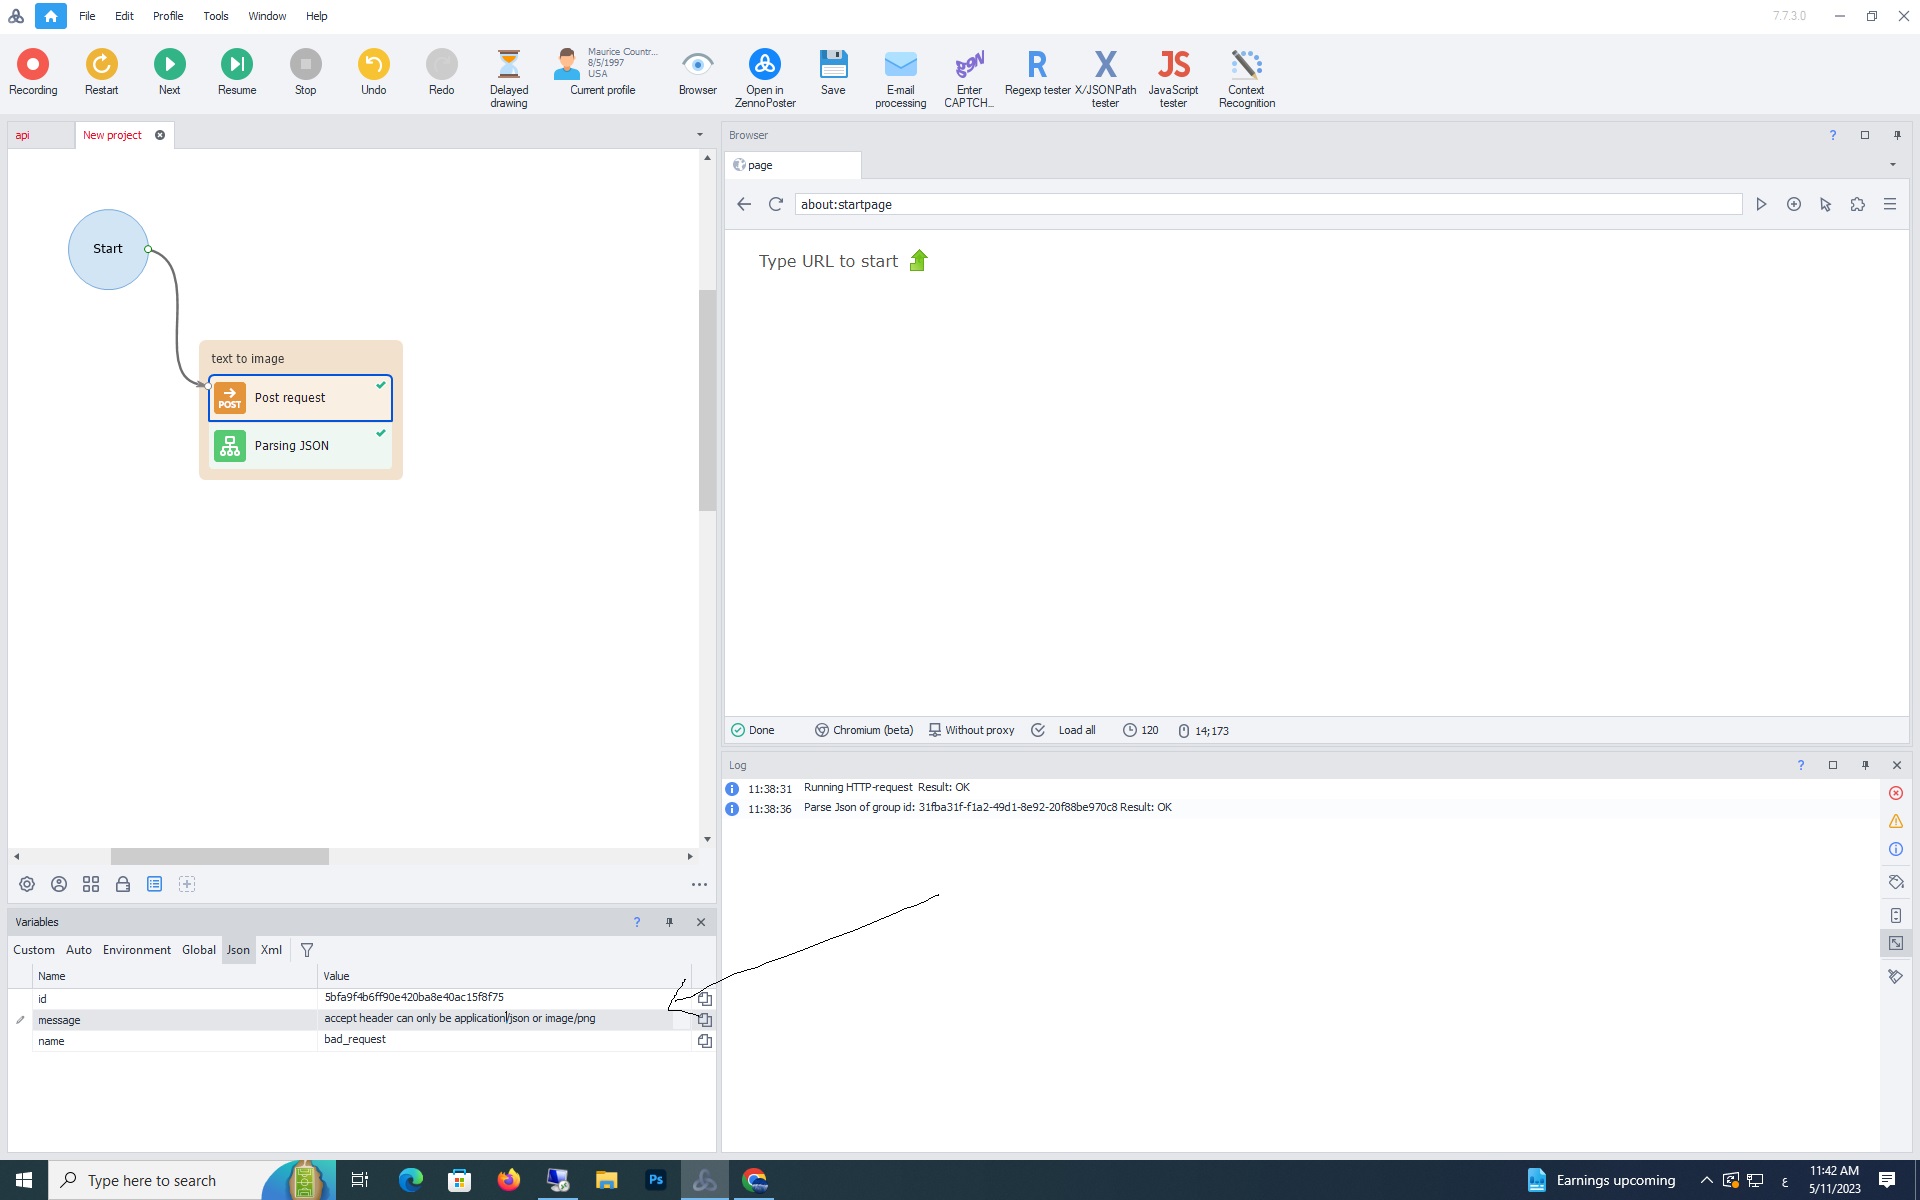This screenshot has width=1920, height=1200.
Task: Toggle Without proxy status option
Action: [x=971, y=730]
